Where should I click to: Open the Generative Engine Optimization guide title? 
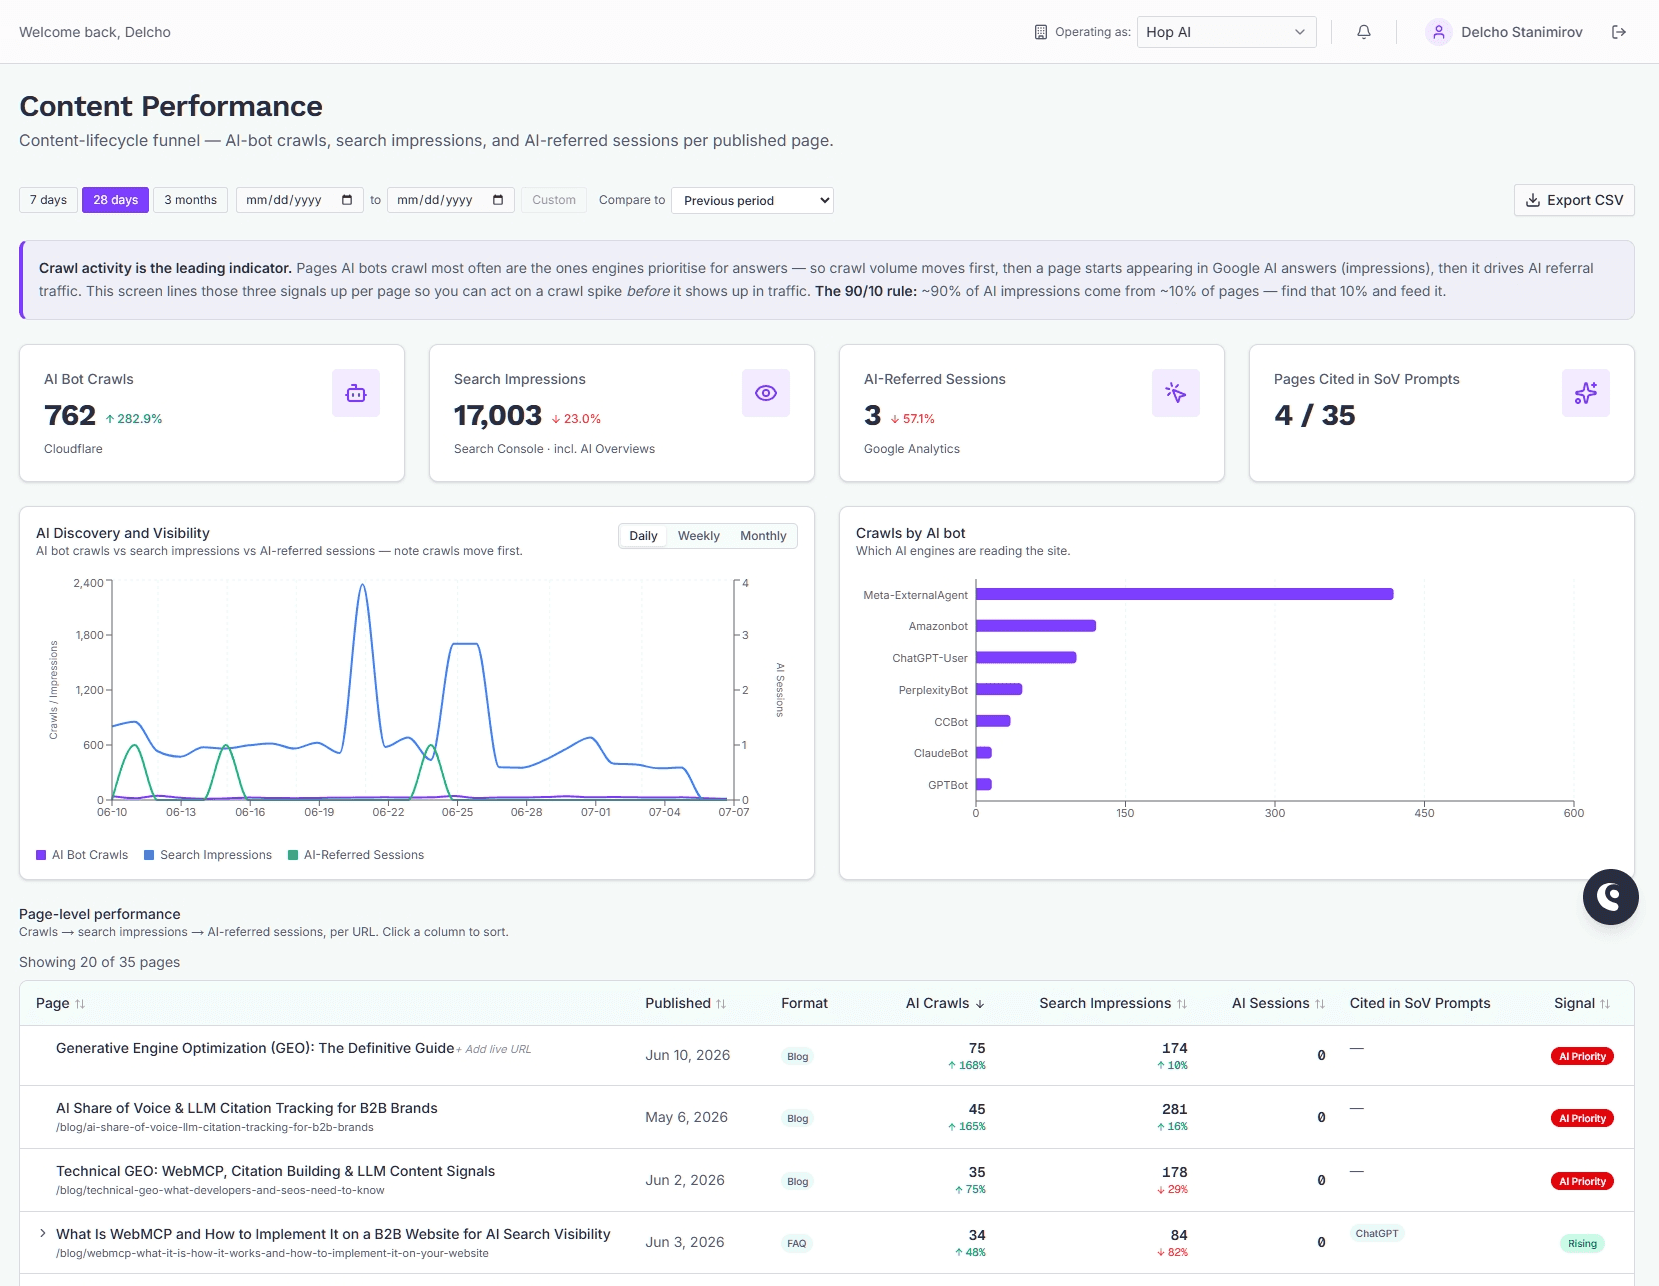255,1048
